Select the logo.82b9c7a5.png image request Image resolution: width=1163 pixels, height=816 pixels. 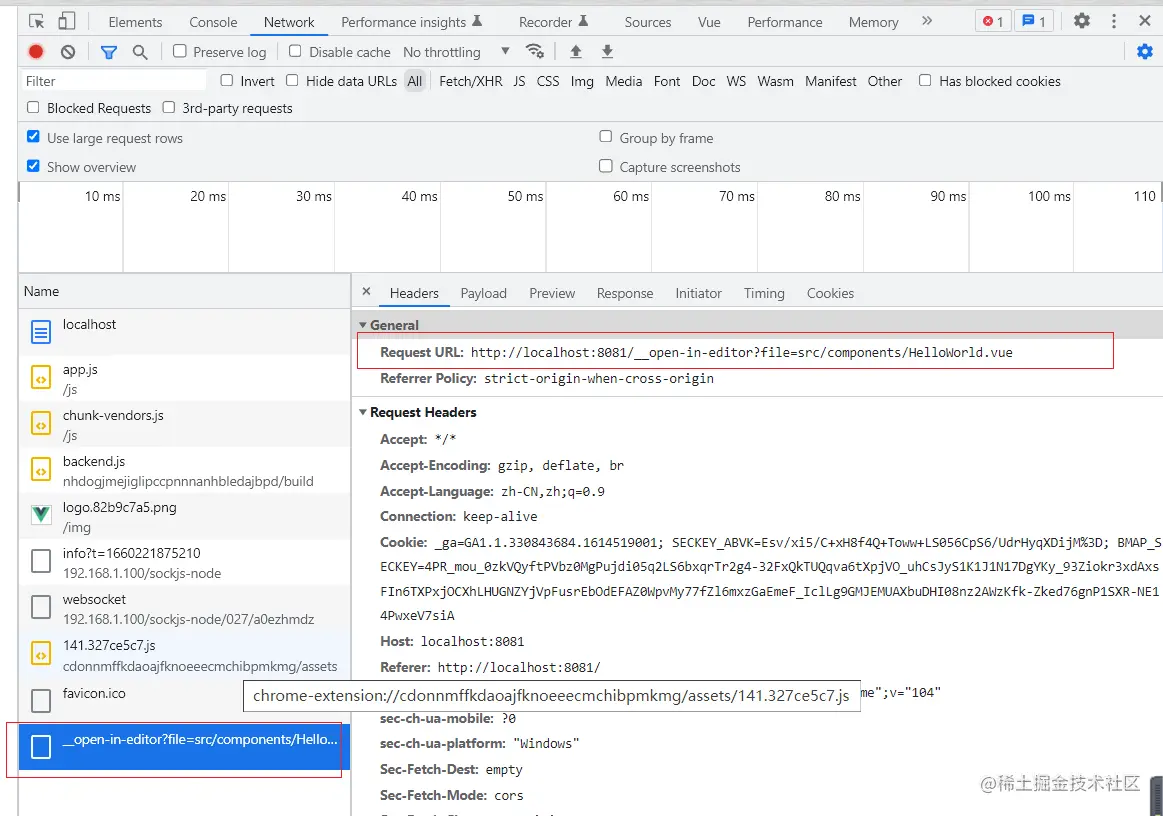[184, 516]
